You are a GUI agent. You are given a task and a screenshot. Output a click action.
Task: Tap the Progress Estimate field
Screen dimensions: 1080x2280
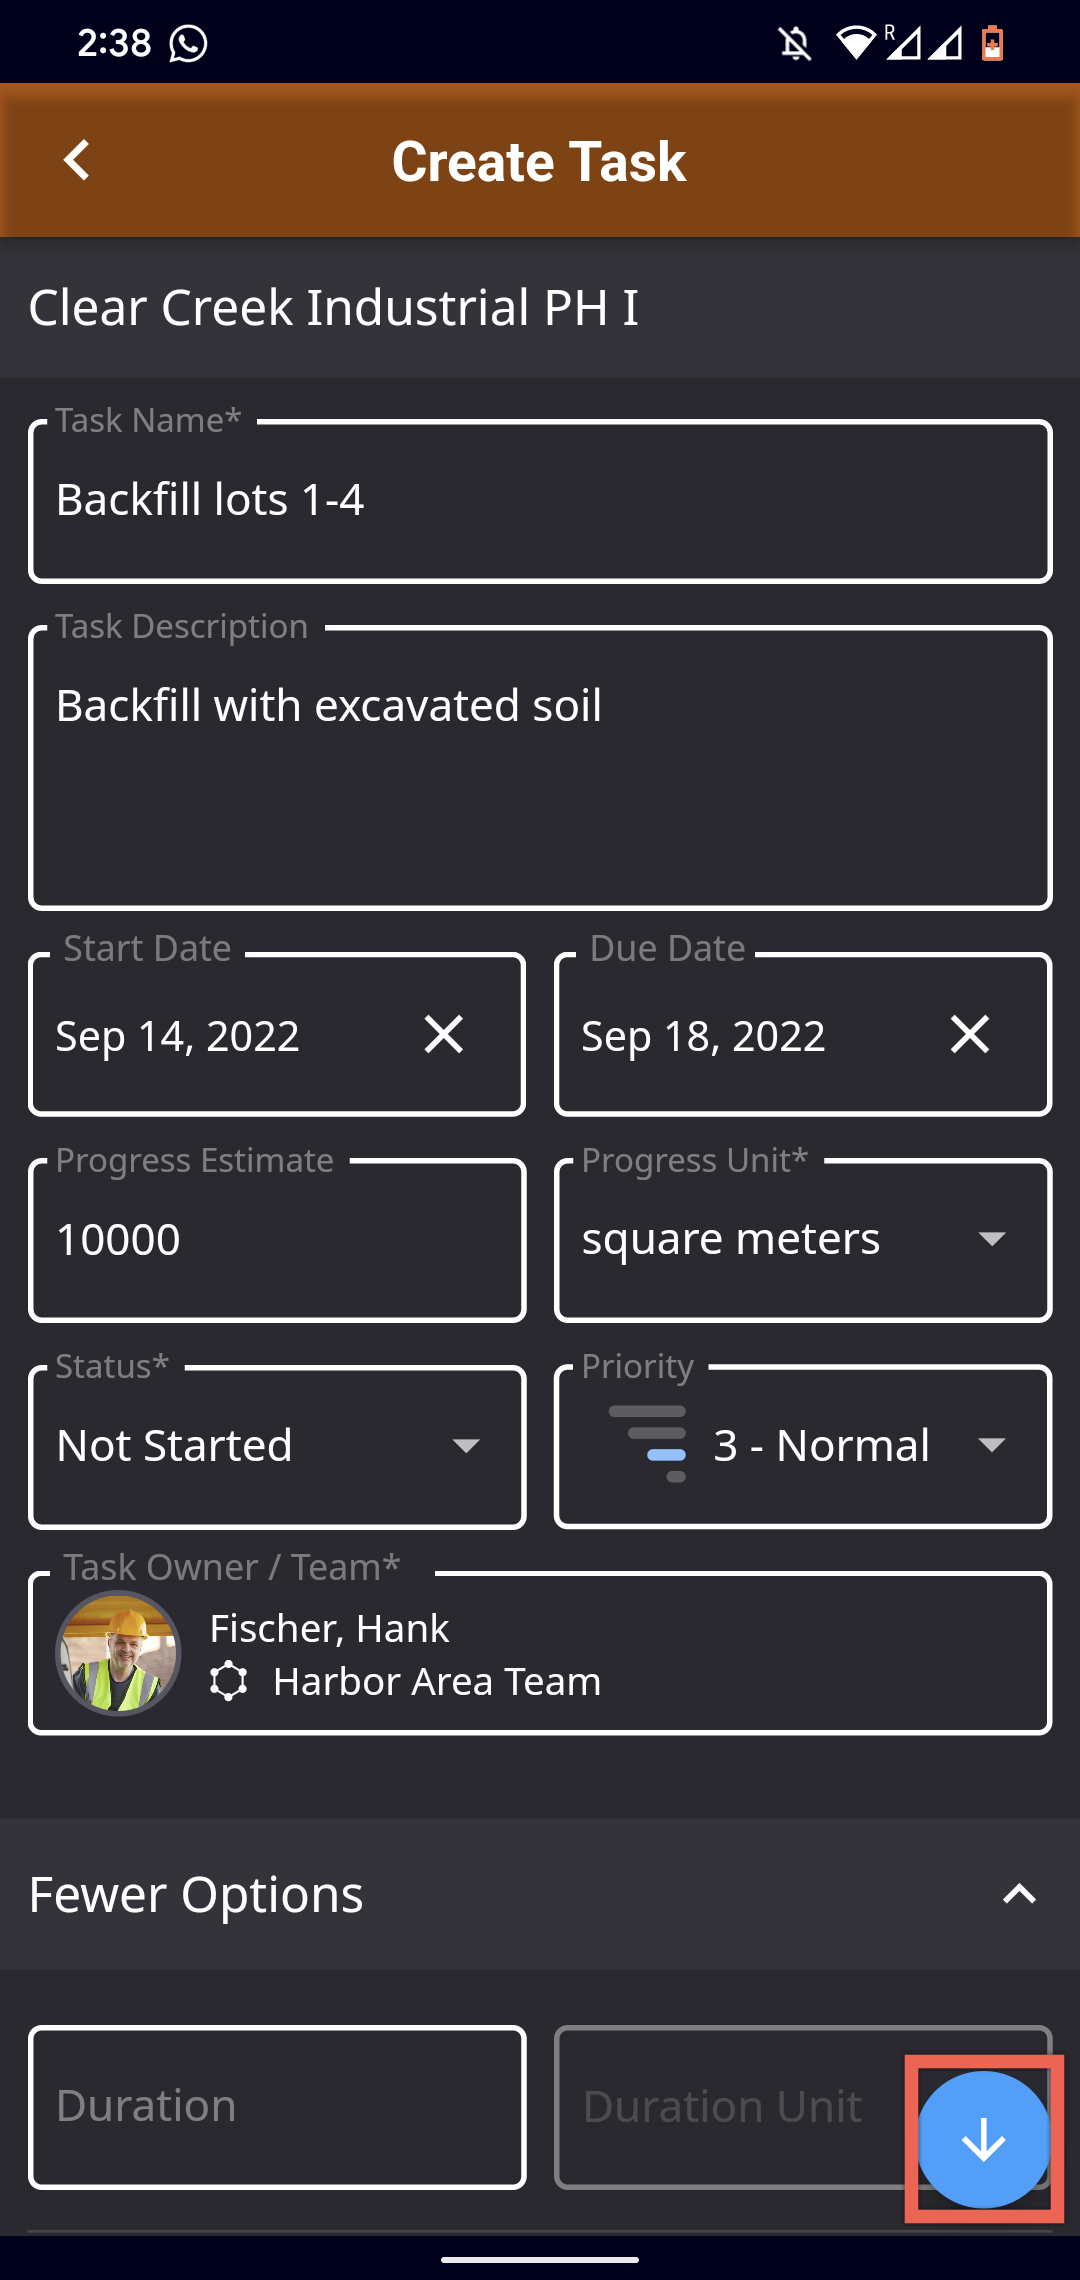point(277,1240)
